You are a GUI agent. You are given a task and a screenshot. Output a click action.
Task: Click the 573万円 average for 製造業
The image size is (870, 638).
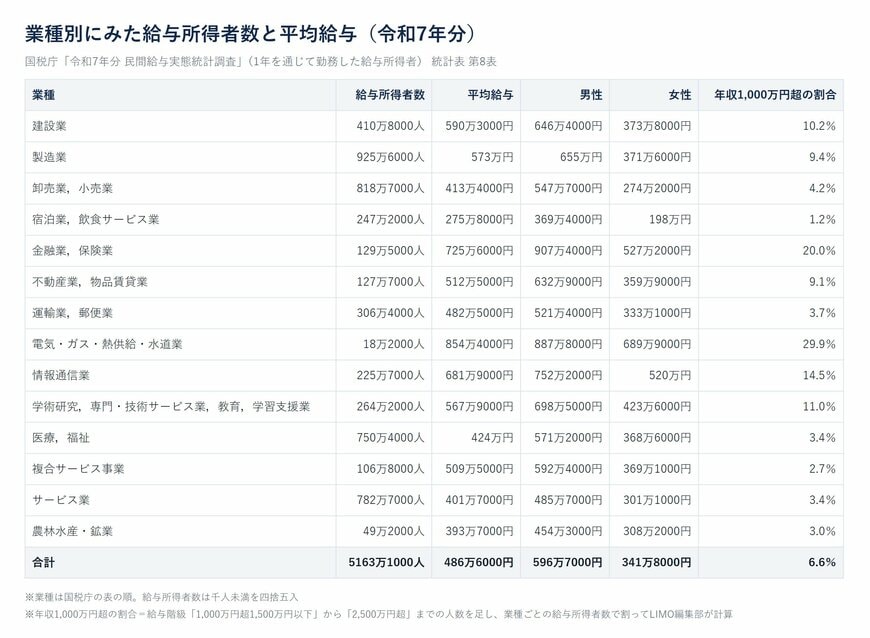pyautogui.click(x=492, y=157)
